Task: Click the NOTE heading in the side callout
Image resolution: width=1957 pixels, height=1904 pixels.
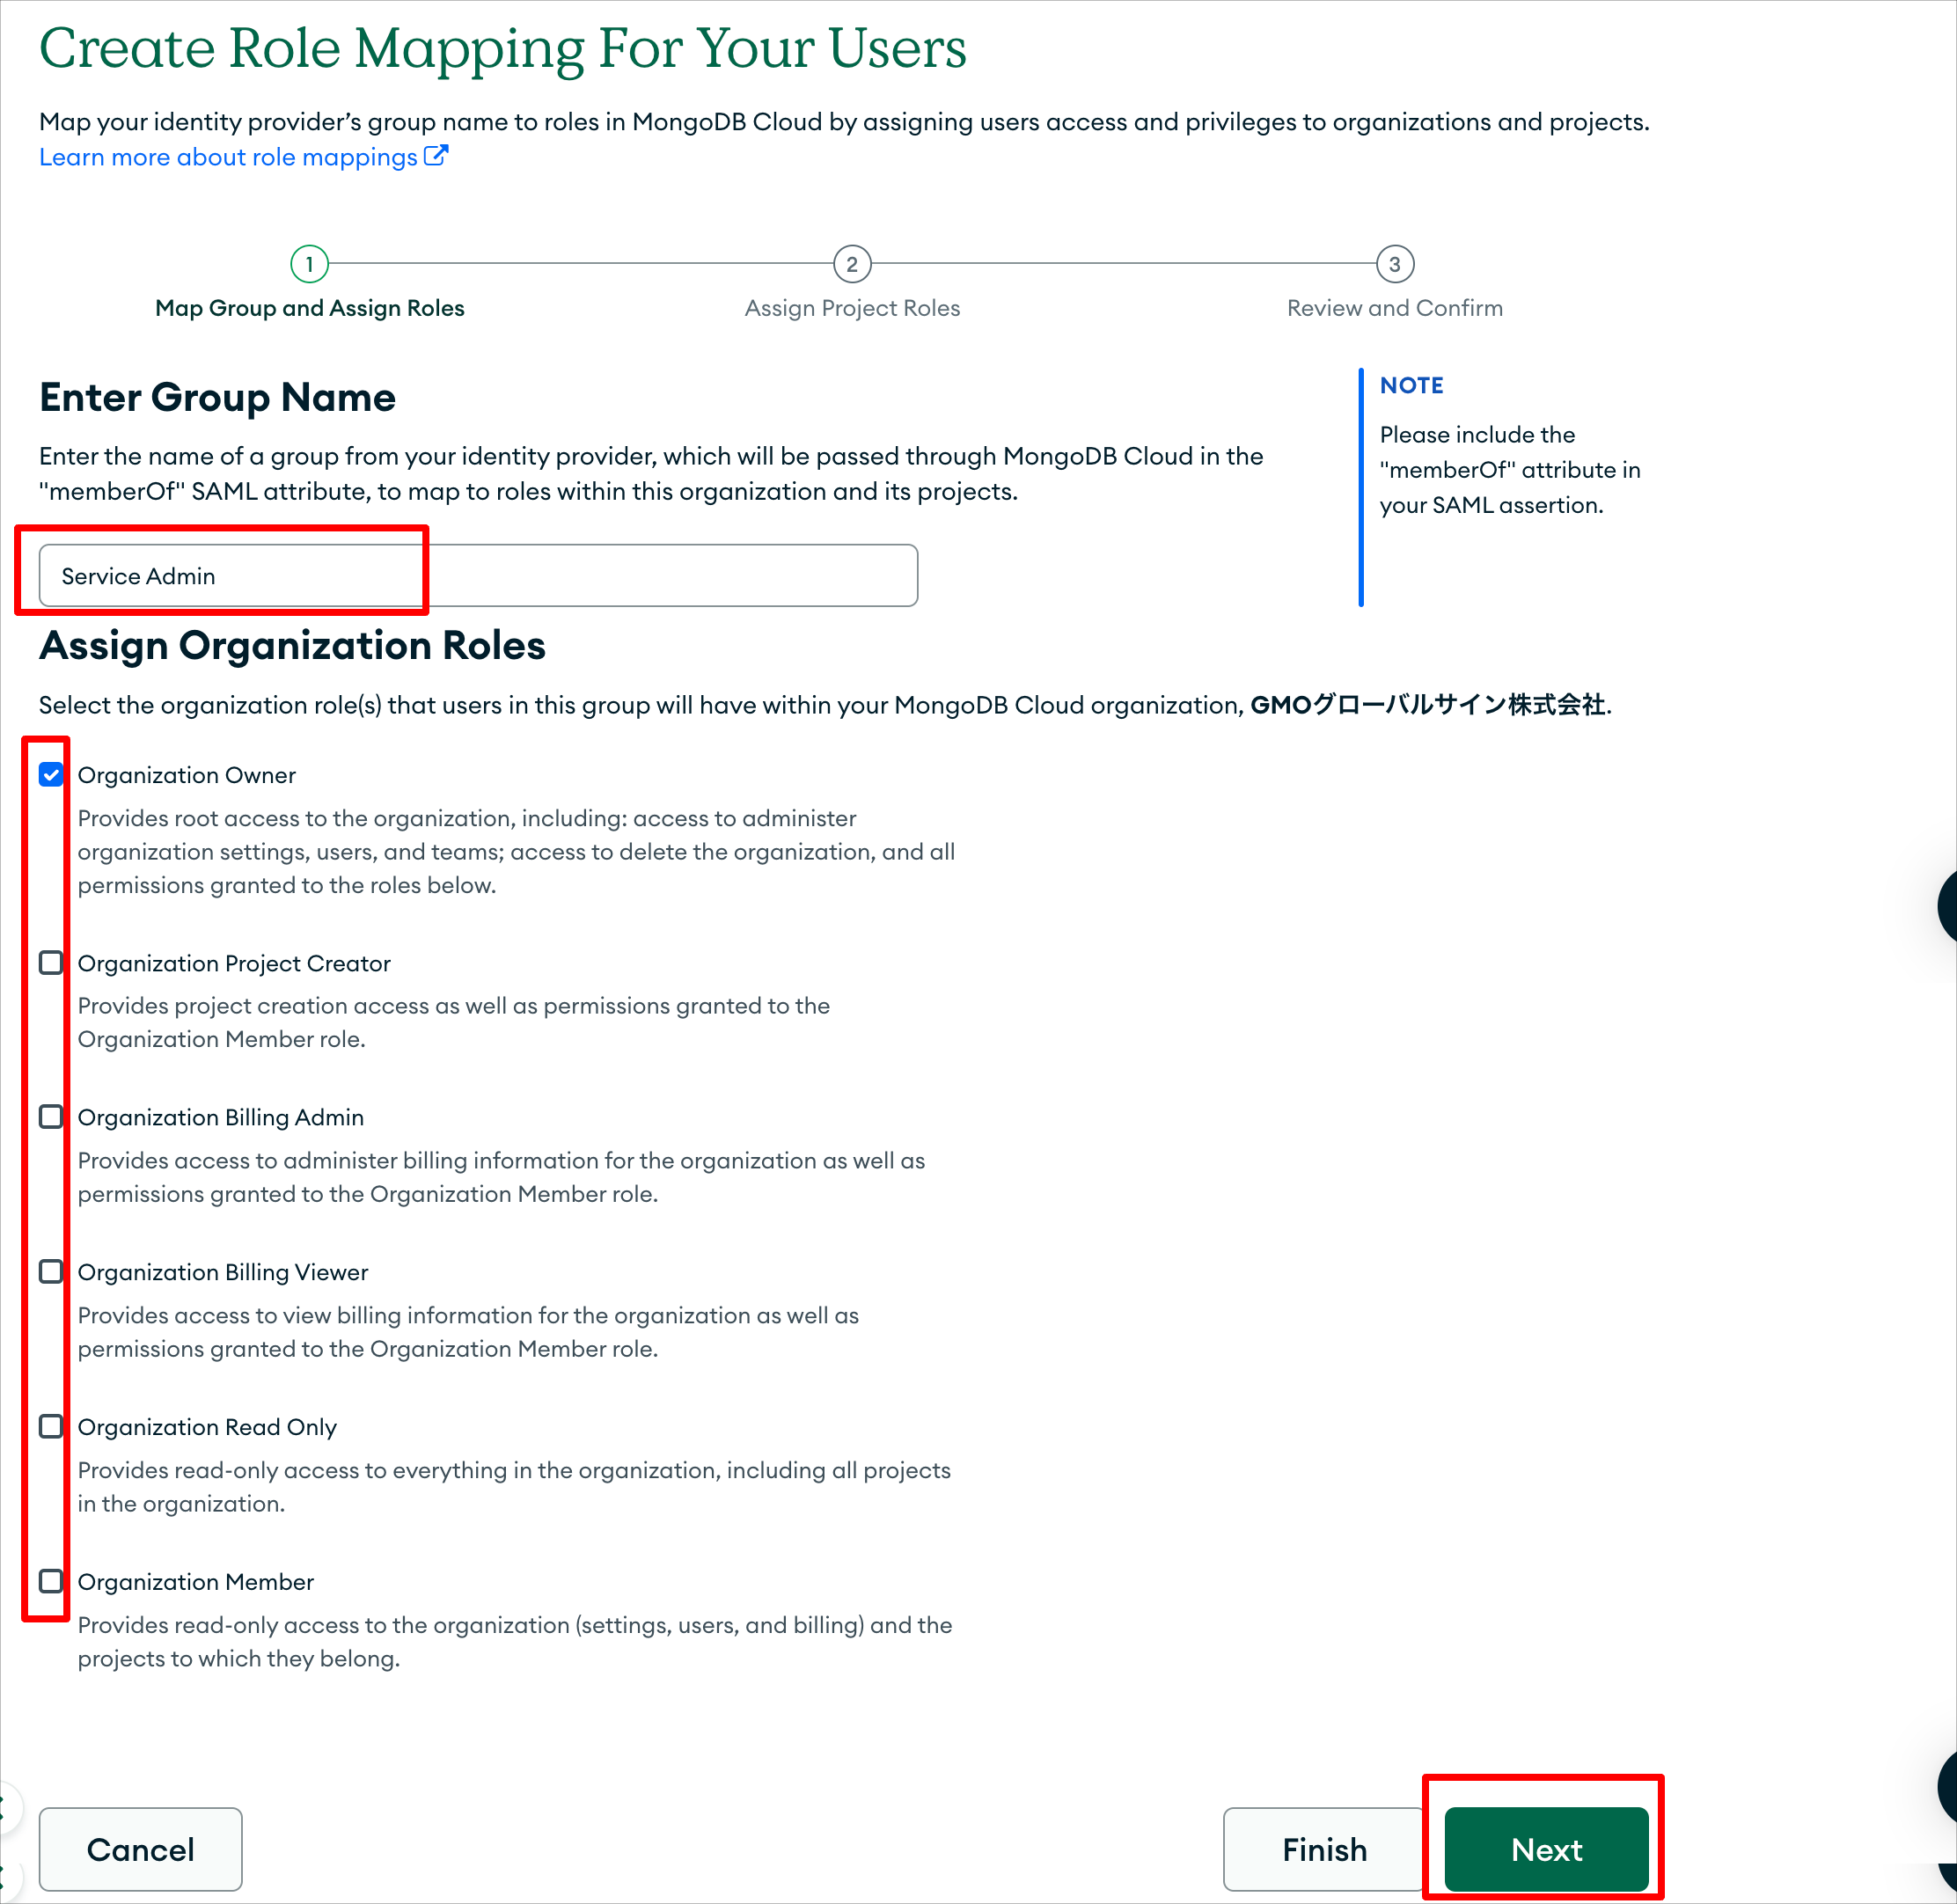Action: pyautogui.click(x=1411, y=385)
